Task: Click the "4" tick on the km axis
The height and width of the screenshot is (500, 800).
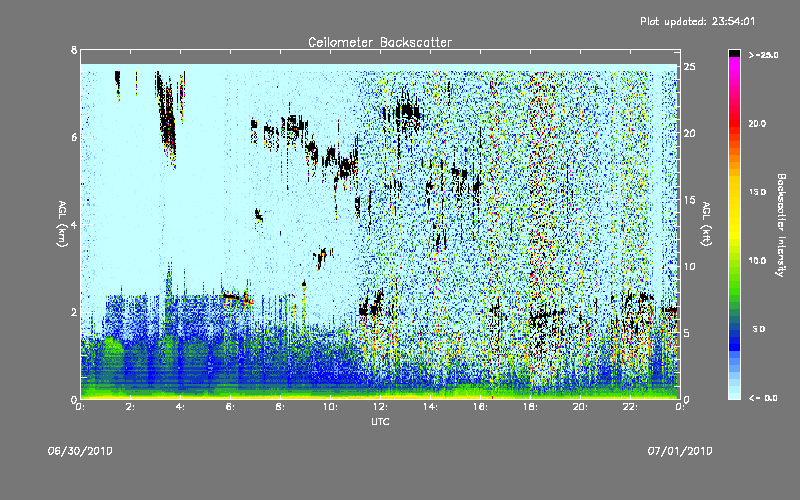Action: point(74,224)
